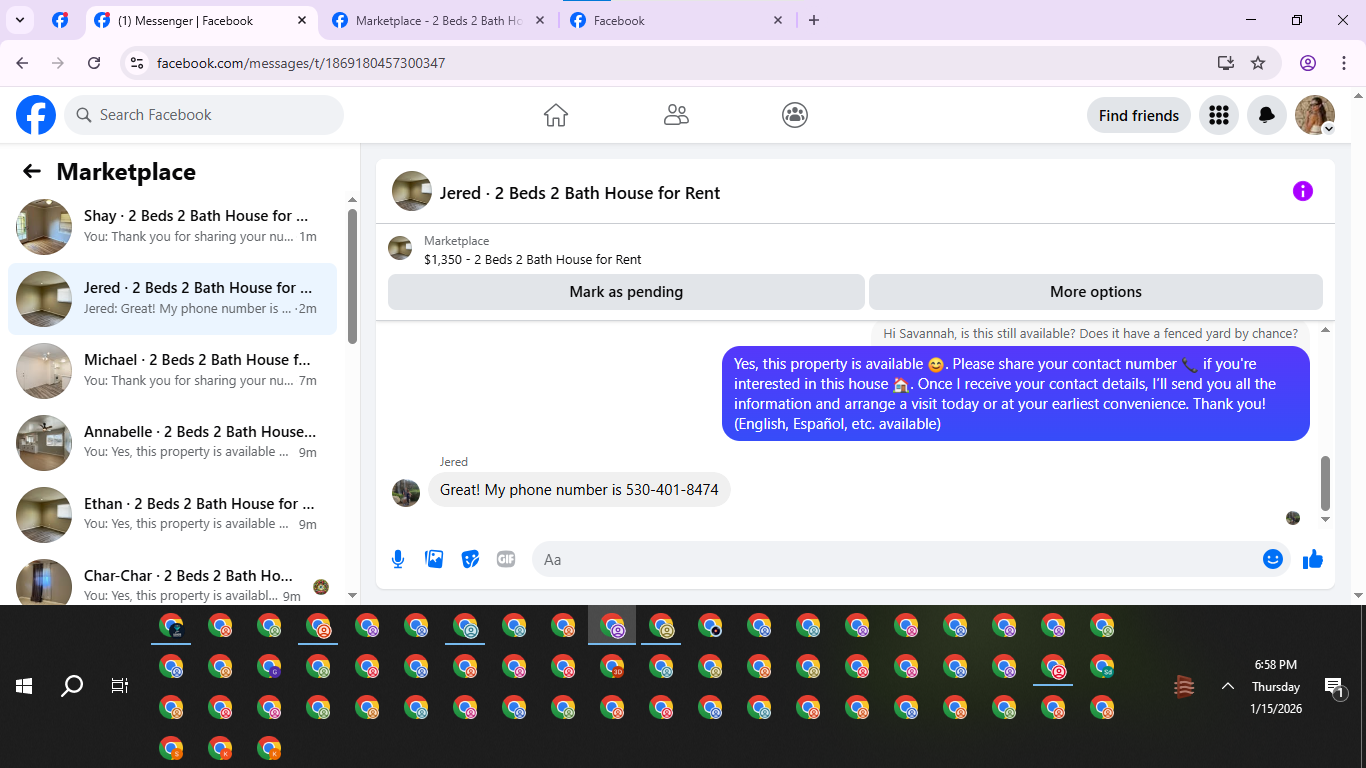Open Task View on the taskbar
This screenshot has height=768, width=1366.
coord(120,686)
